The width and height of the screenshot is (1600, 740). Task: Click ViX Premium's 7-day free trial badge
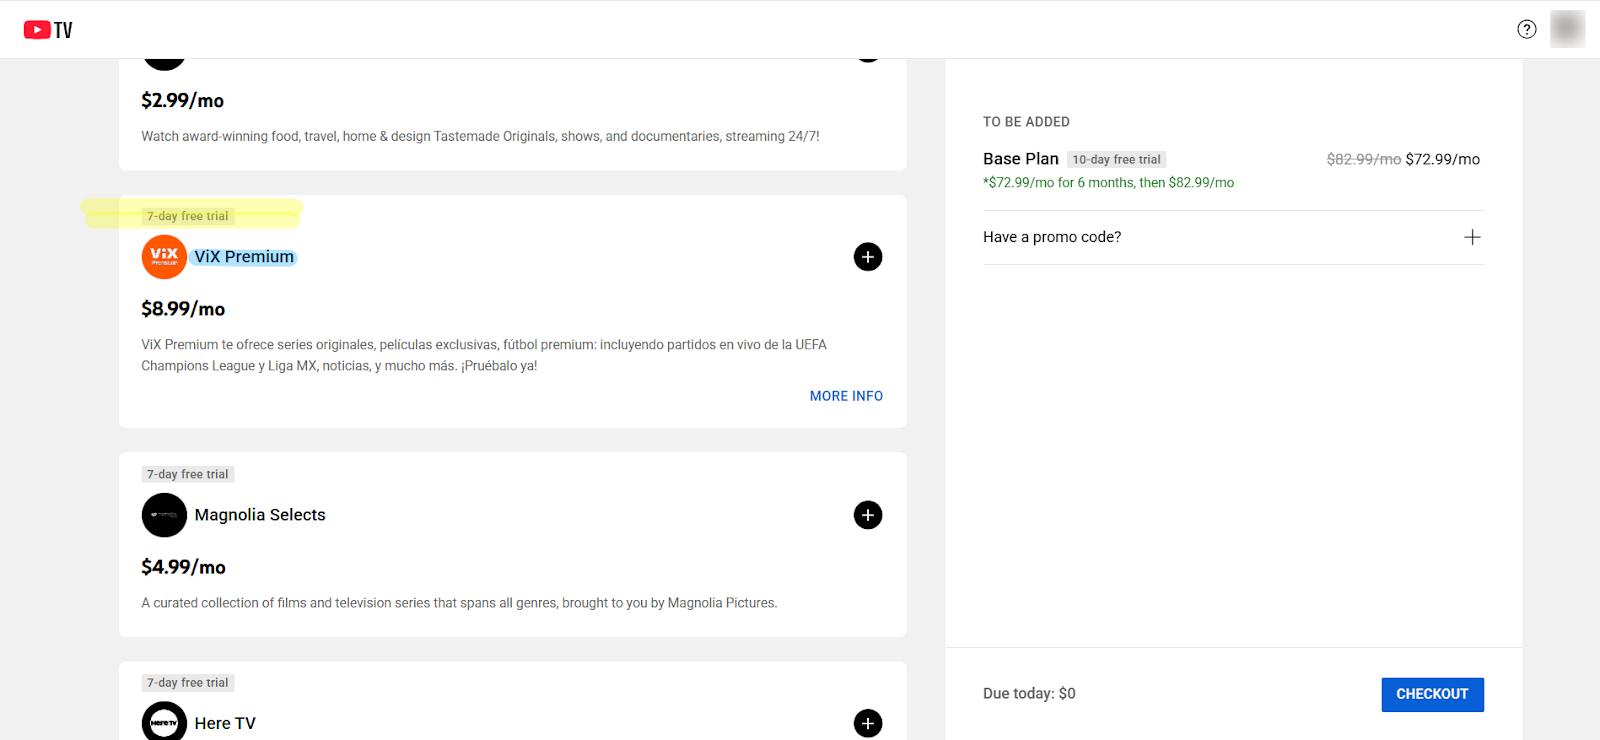[188, 216]
